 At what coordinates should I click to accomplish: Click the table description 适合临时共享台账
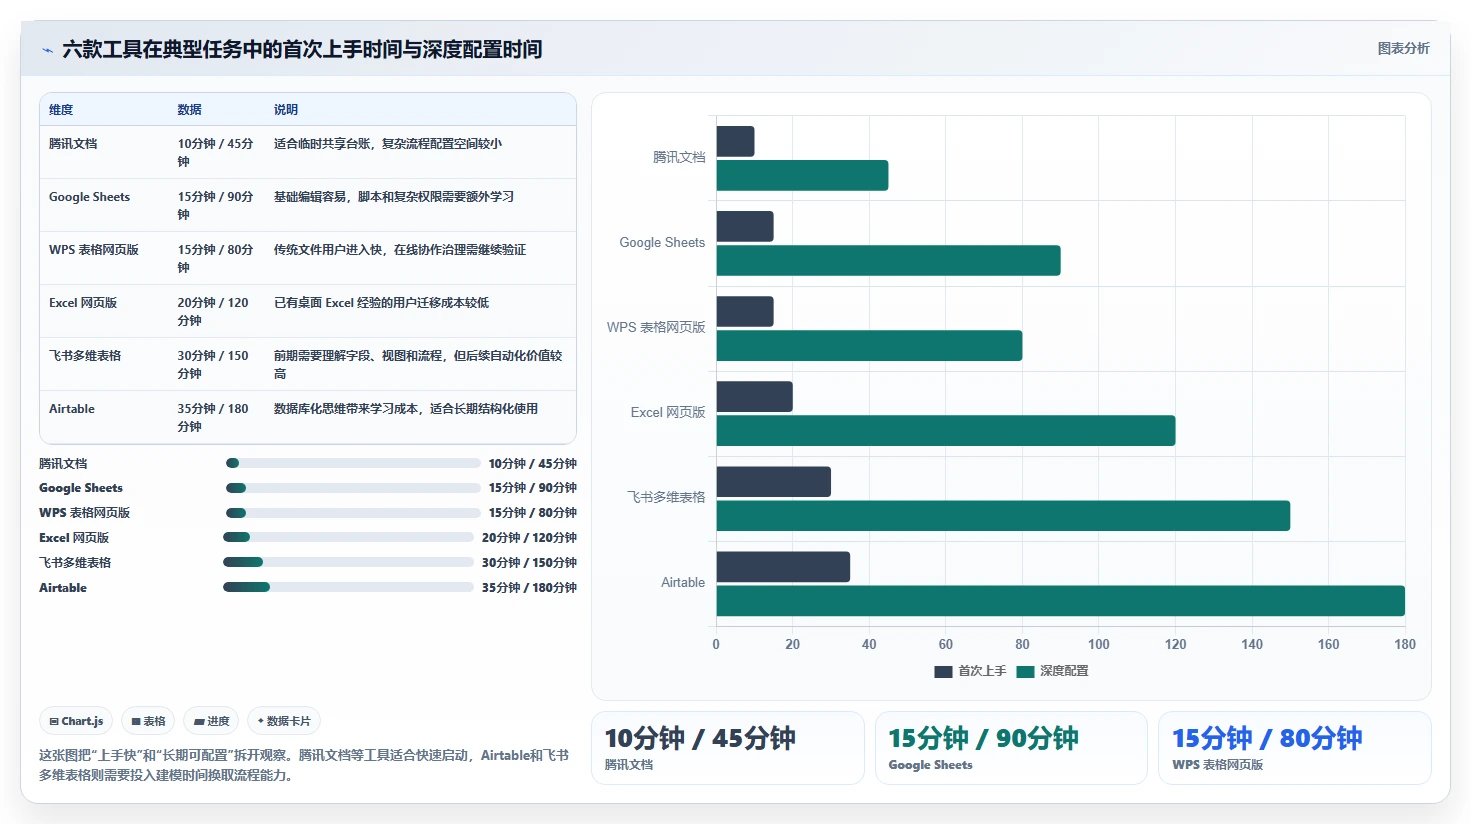(388, 144)
